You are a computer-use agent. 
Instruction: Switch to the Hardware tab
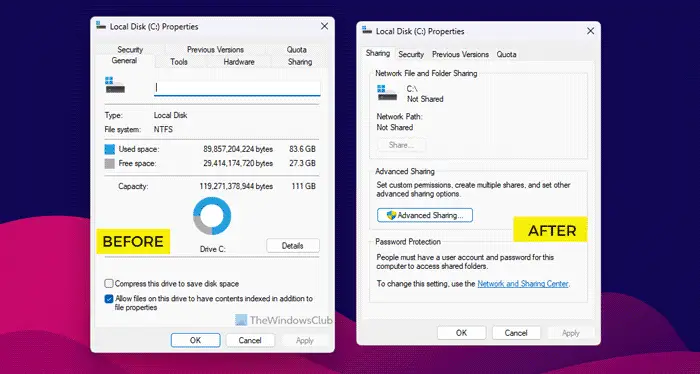[x=239, y=62]
